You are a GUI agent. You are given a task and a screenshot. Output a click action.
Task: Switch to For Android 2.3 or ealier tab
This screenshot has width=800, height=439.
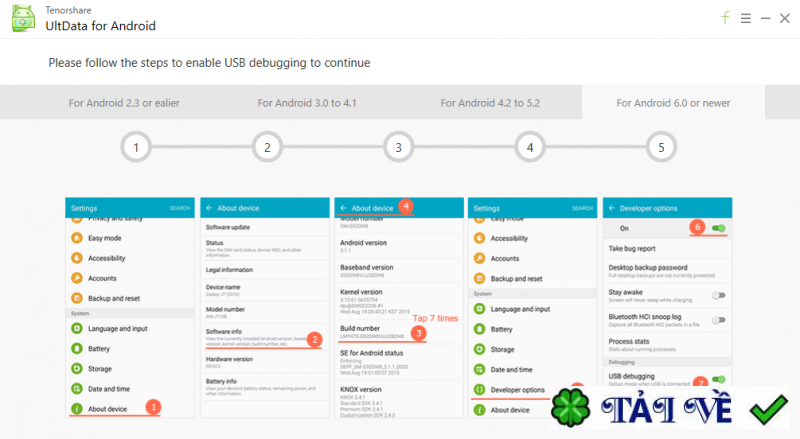click(x=124, y=103)
